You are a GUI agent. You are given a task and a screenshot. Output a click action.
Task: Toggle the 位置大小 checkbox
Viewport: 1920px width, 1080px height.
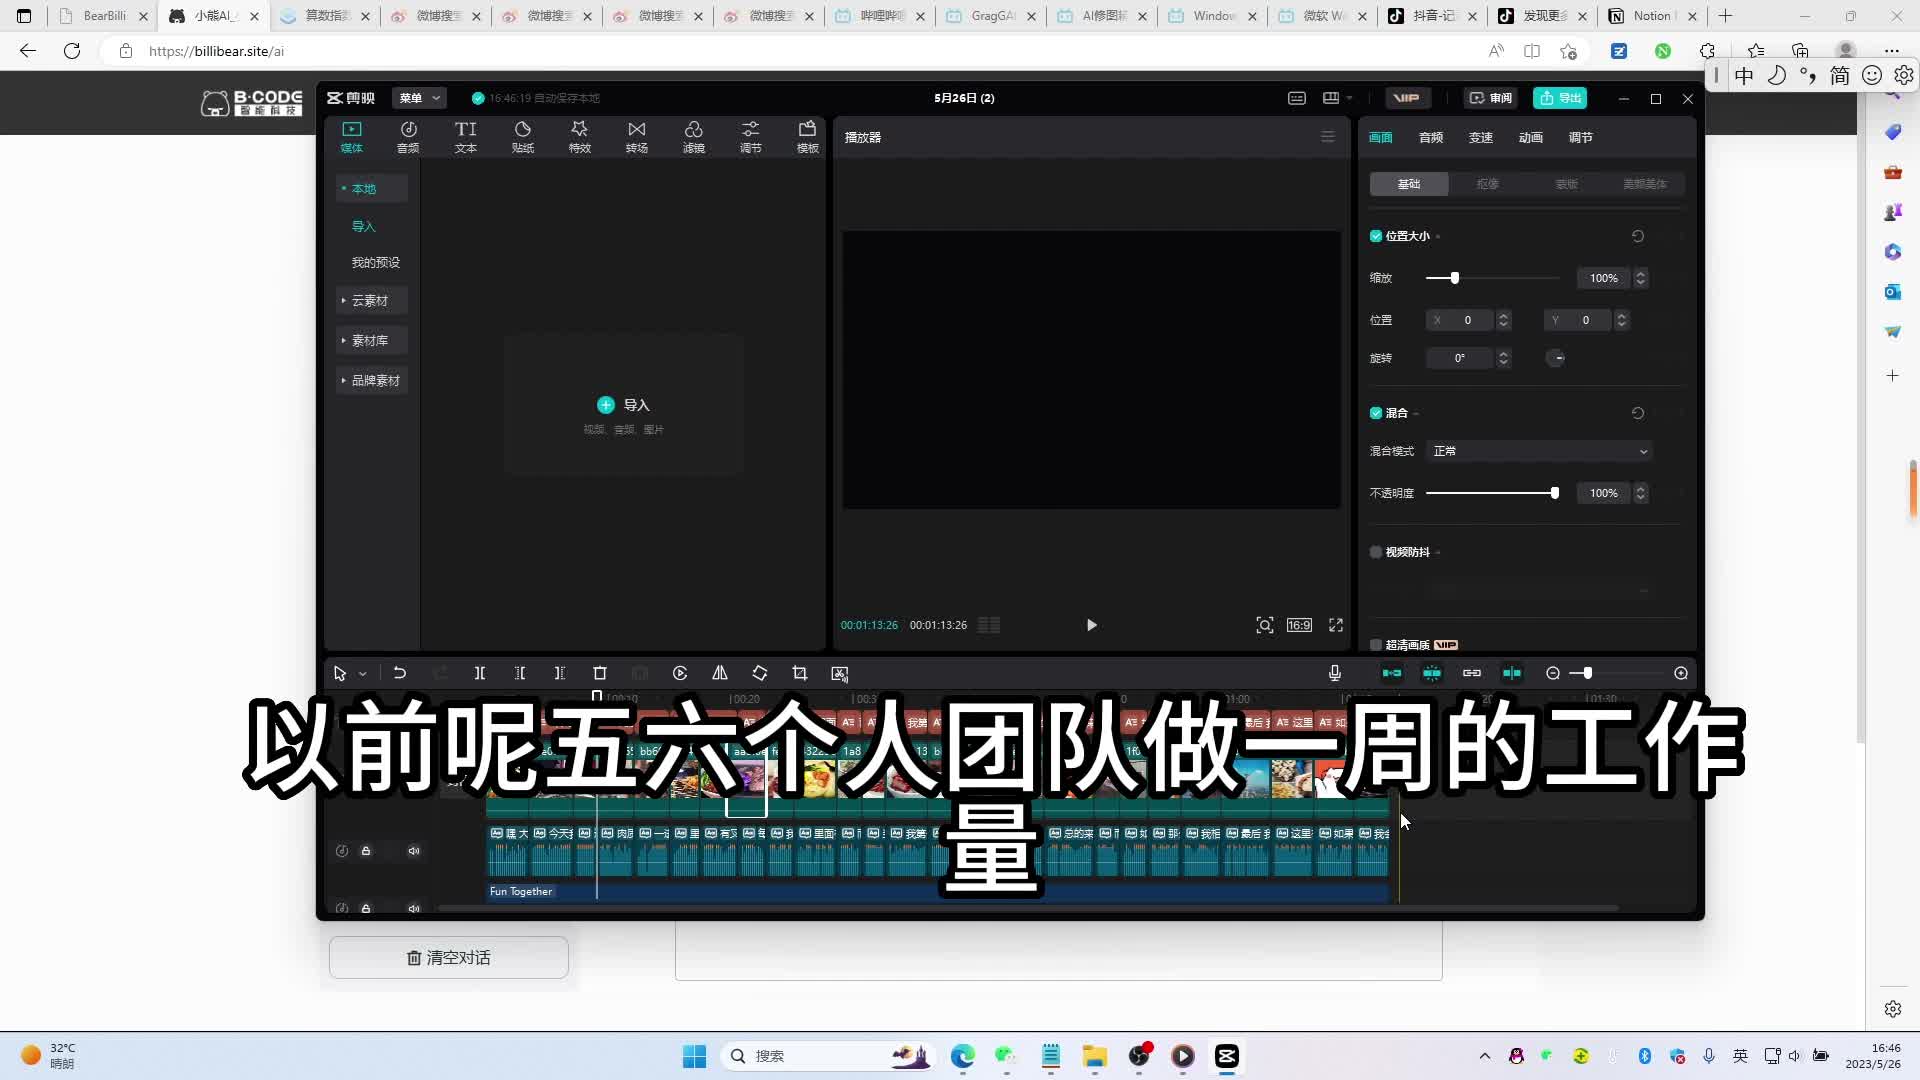point(1376,237)
